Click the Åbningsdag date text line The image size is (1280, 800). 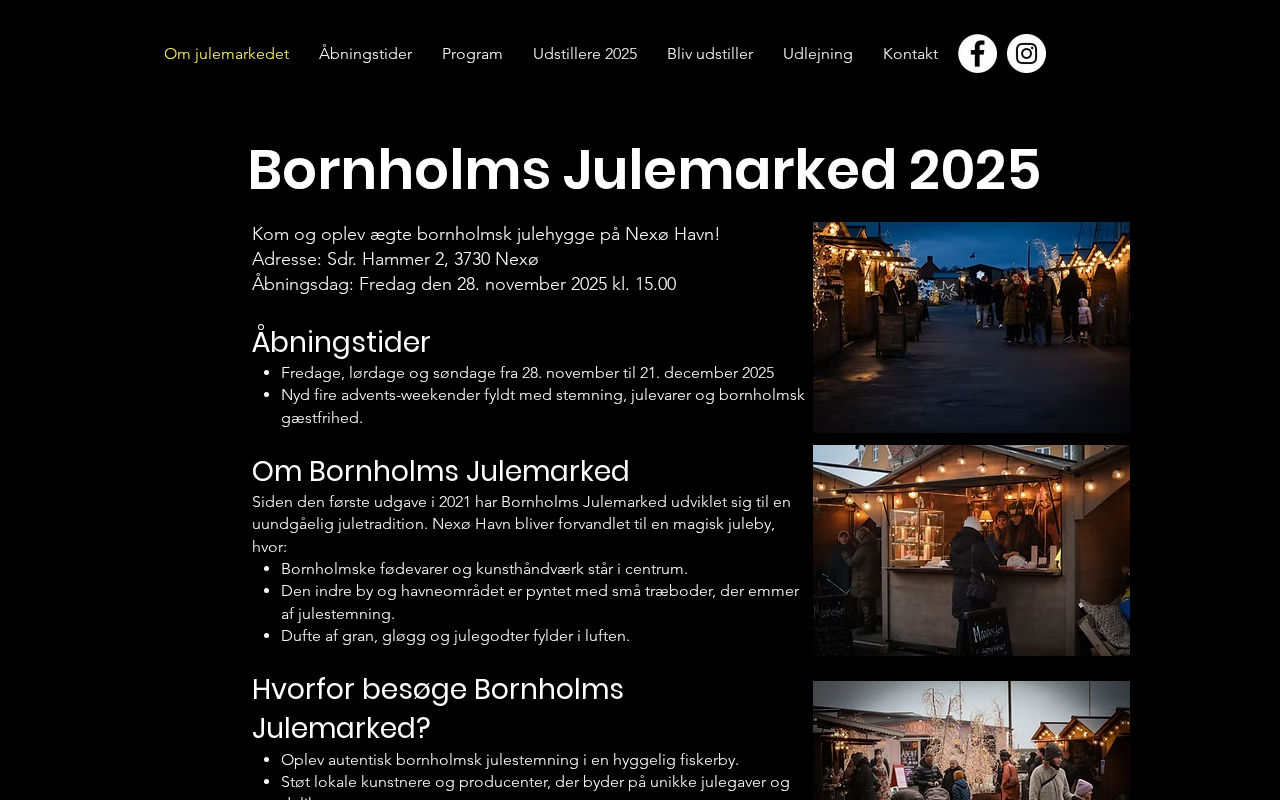[464, 284]
